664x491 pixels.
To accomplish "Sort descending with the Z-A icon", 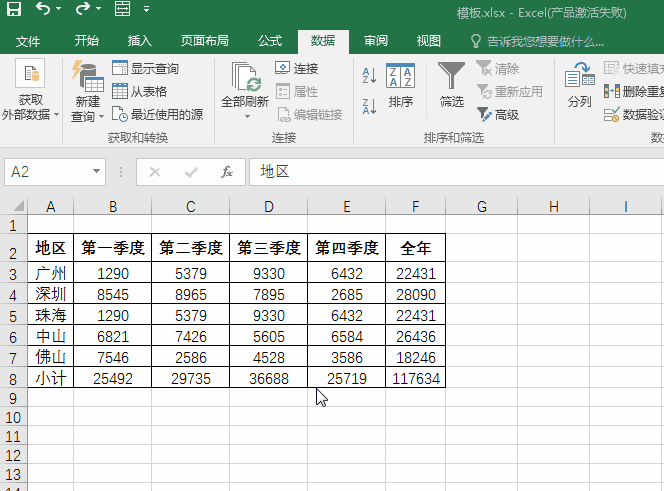I will click(368, 101).
